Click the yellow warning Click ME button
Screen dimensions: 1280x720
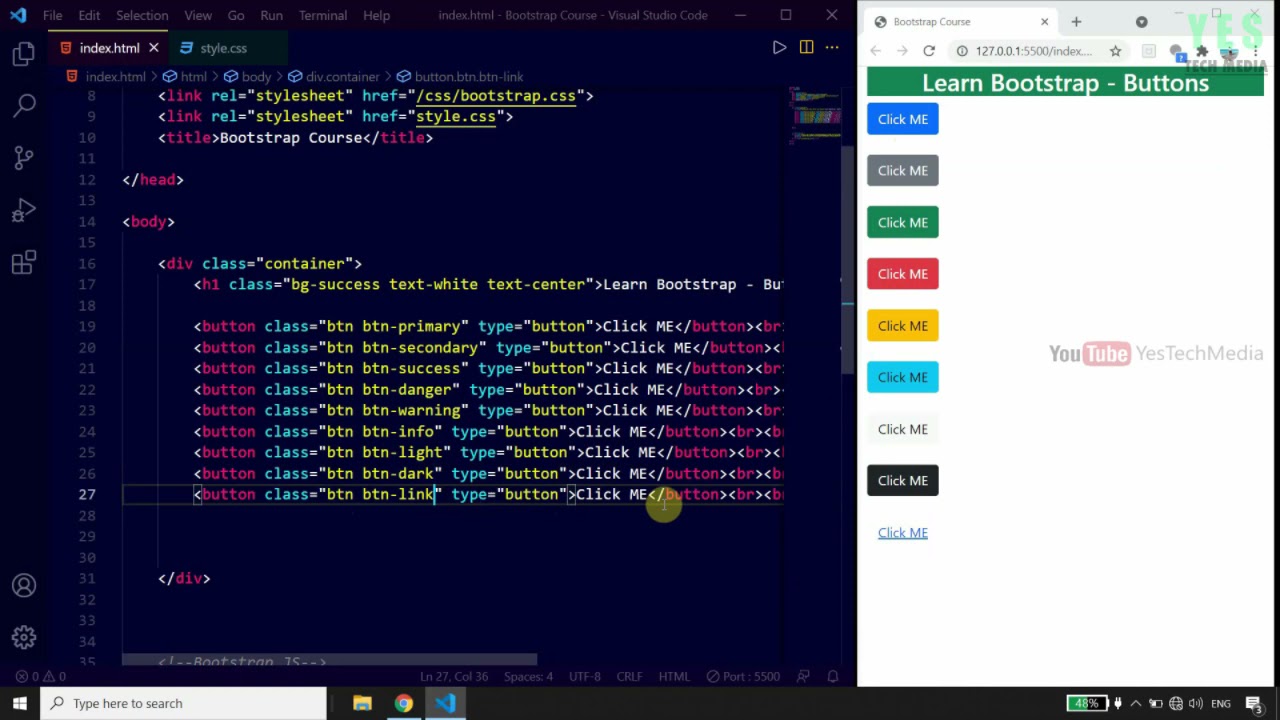click(902, 326)
